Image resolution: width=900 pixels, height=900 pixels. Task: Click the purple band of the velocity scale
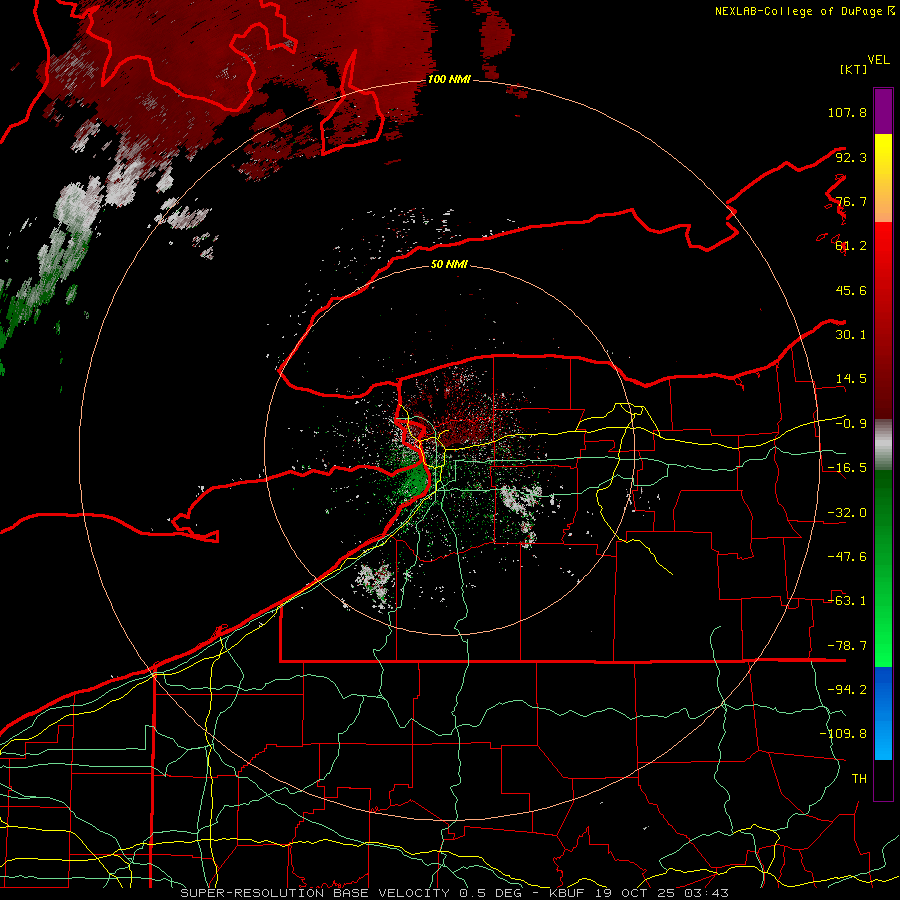(883, 111)
